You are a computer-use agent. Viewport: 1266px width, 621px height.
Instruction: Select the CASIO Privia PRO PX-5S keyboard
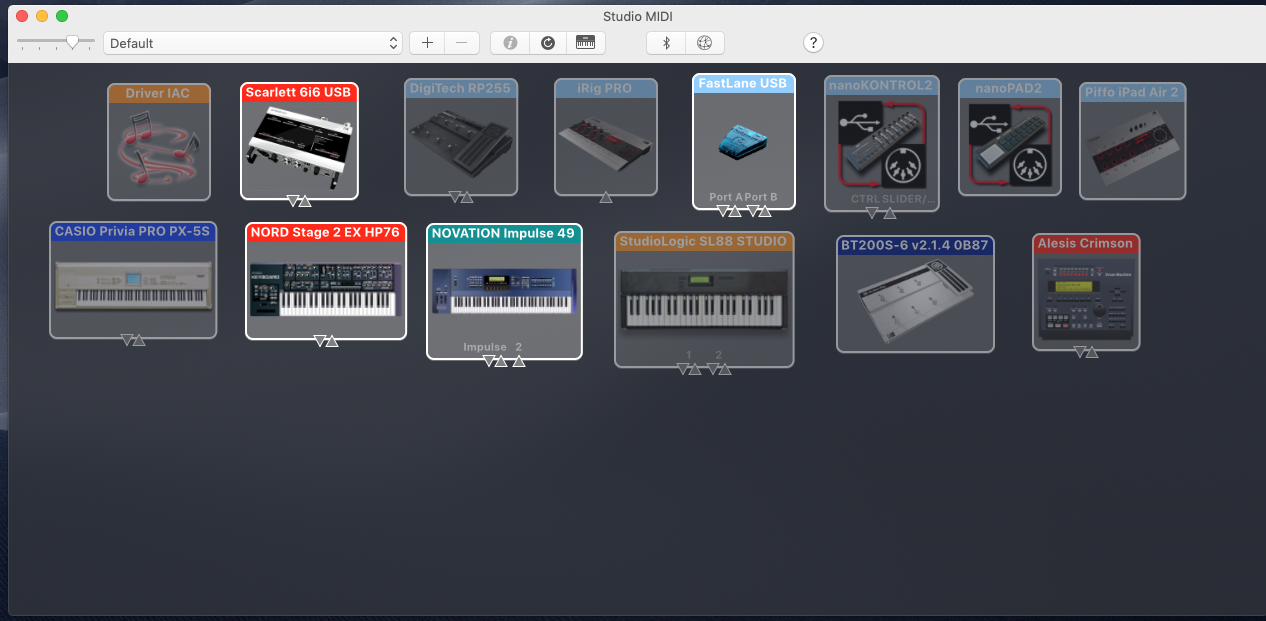click(x=133, y=280)
